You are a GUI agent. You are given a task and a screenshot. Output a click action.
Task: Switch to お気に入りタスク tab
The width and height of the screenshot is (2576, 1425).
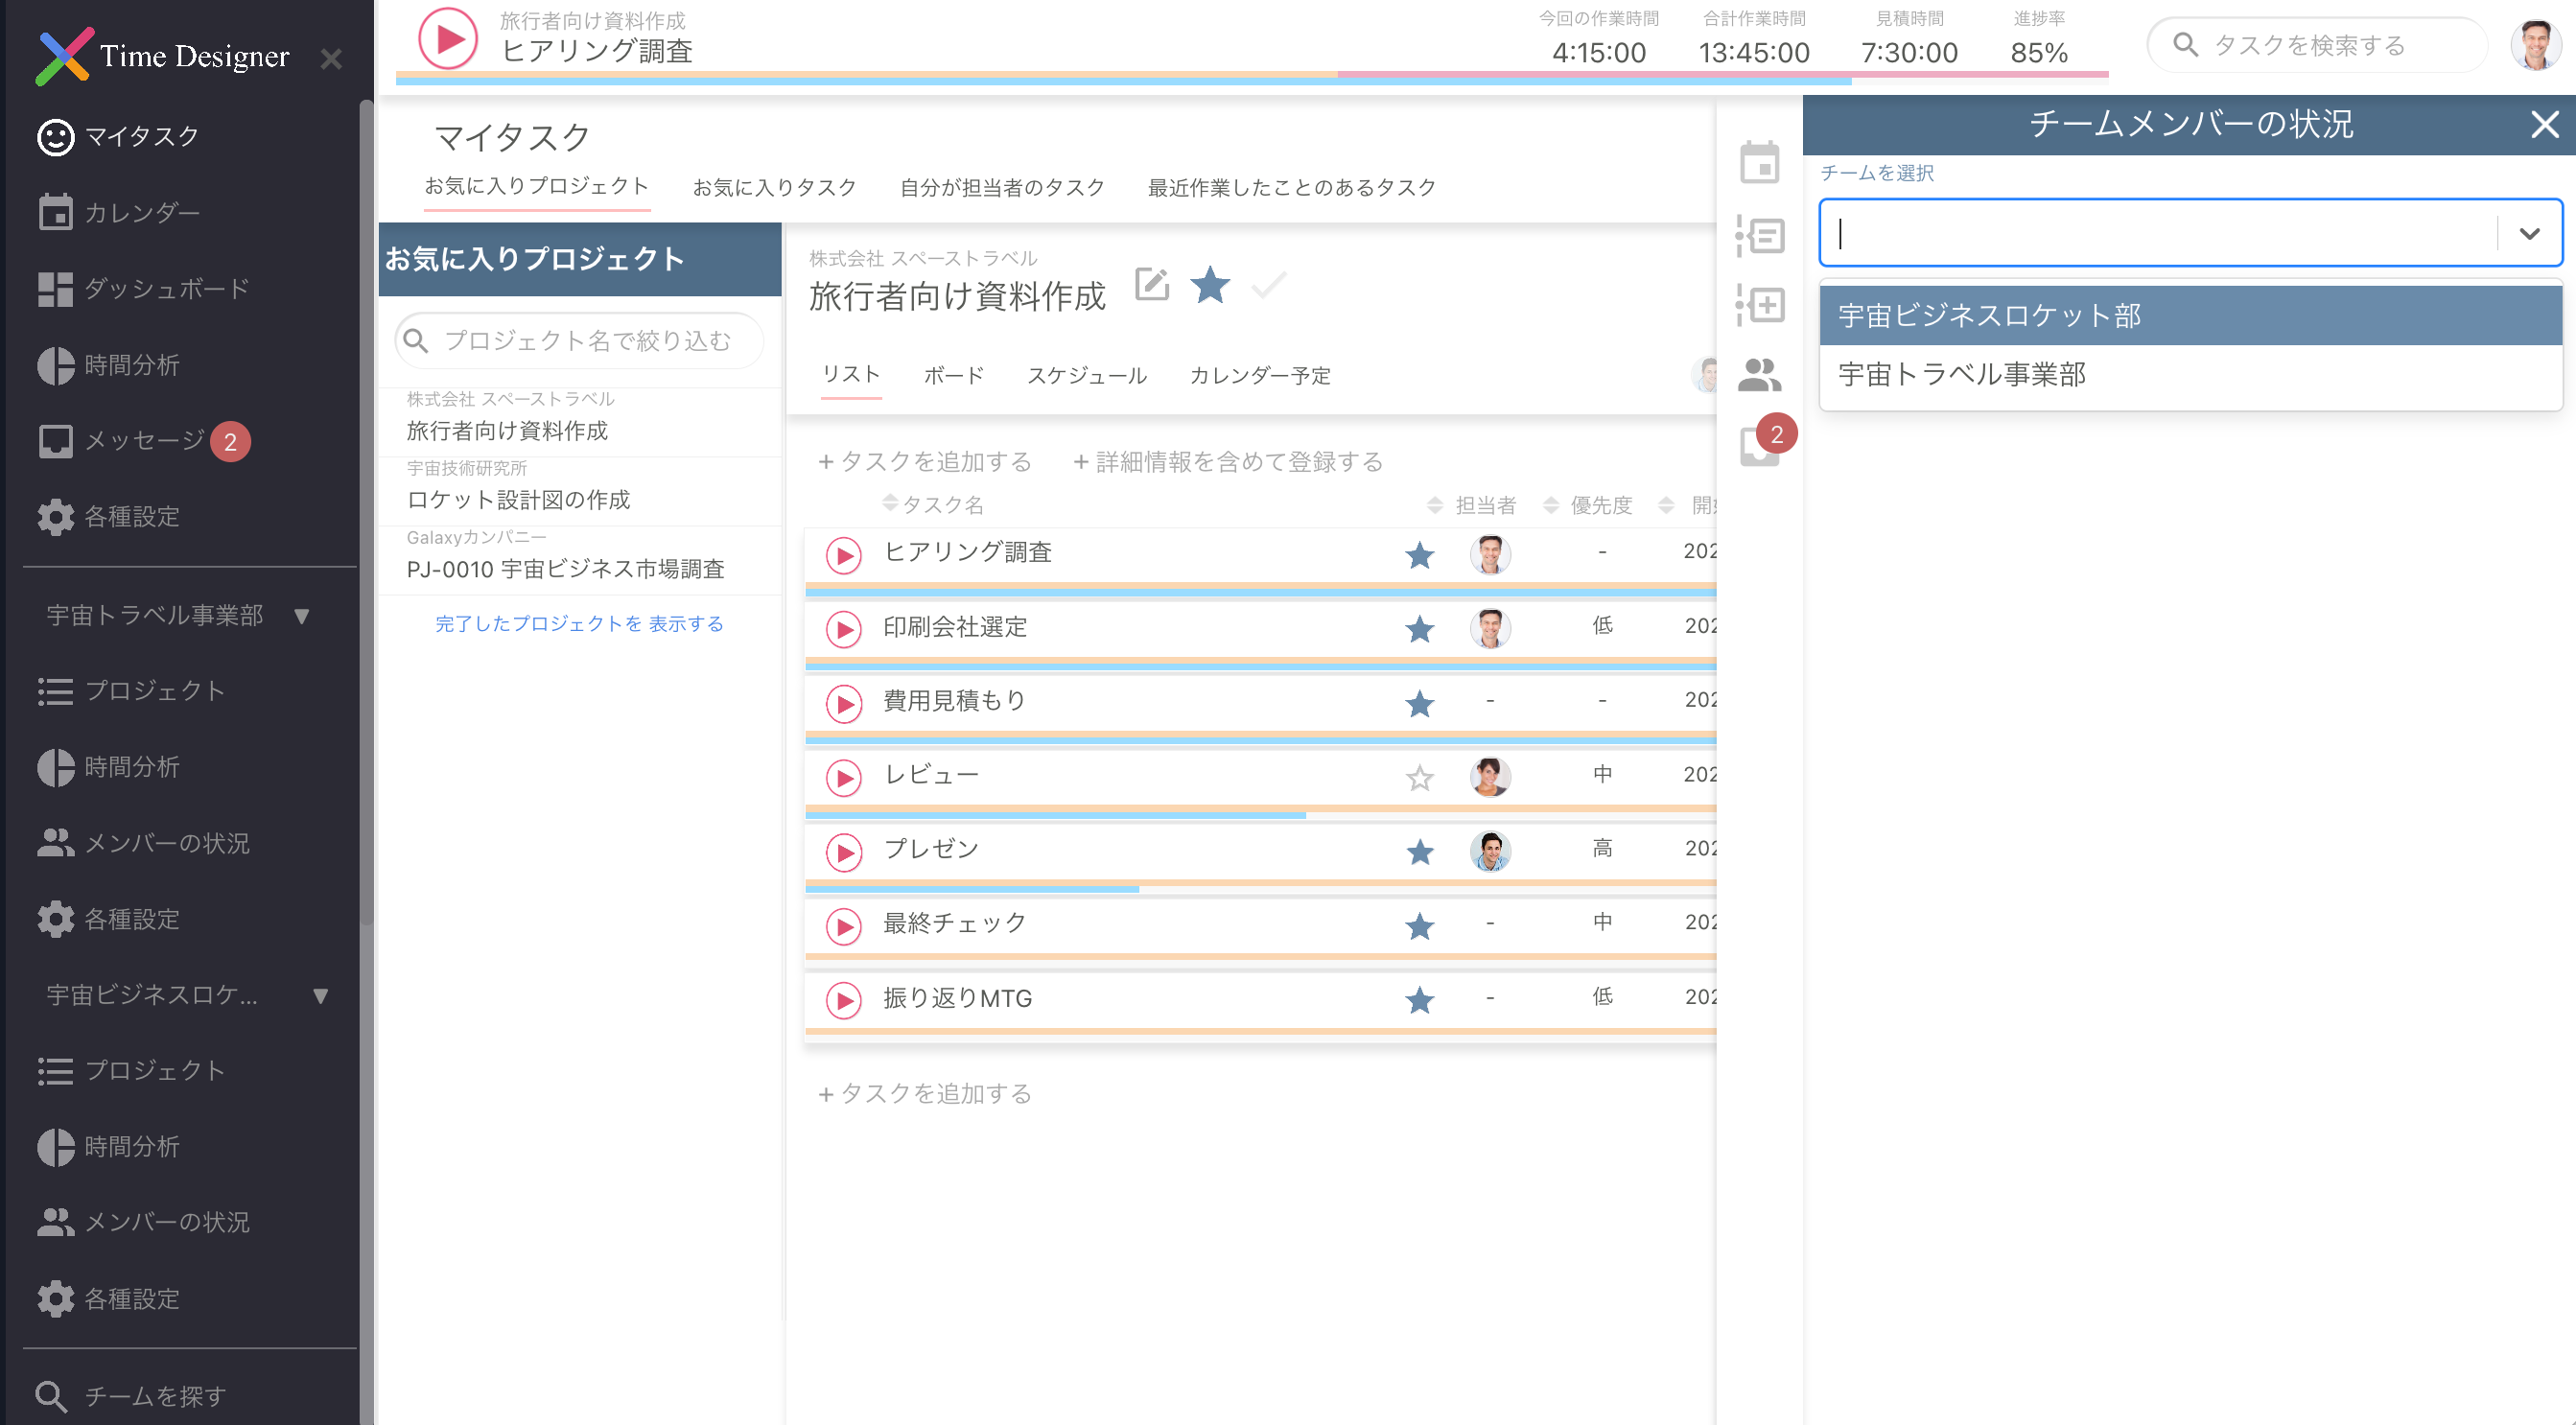pyautogui.click(x=774, y=187)
